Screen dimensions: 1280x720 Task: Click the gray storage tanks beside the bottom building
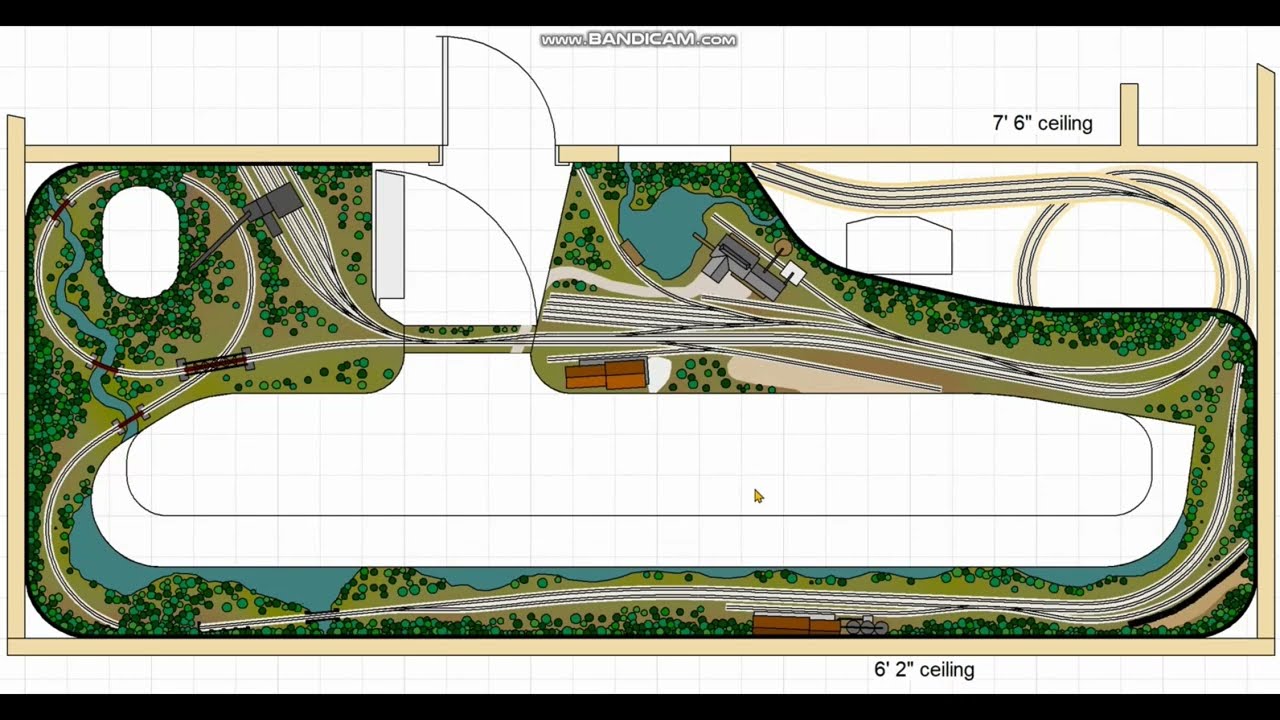867,627
